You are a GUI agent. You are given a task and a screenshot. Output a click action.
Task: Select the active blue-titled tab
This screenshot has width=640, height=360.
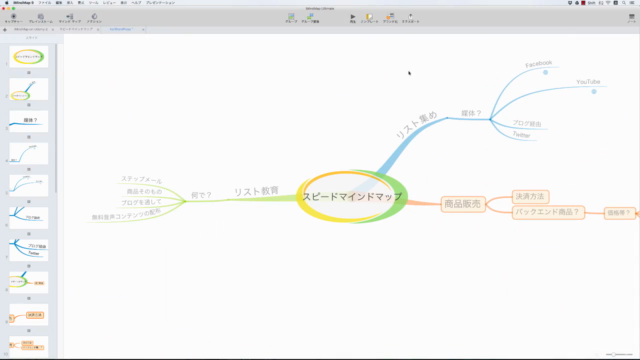point(121,29)
